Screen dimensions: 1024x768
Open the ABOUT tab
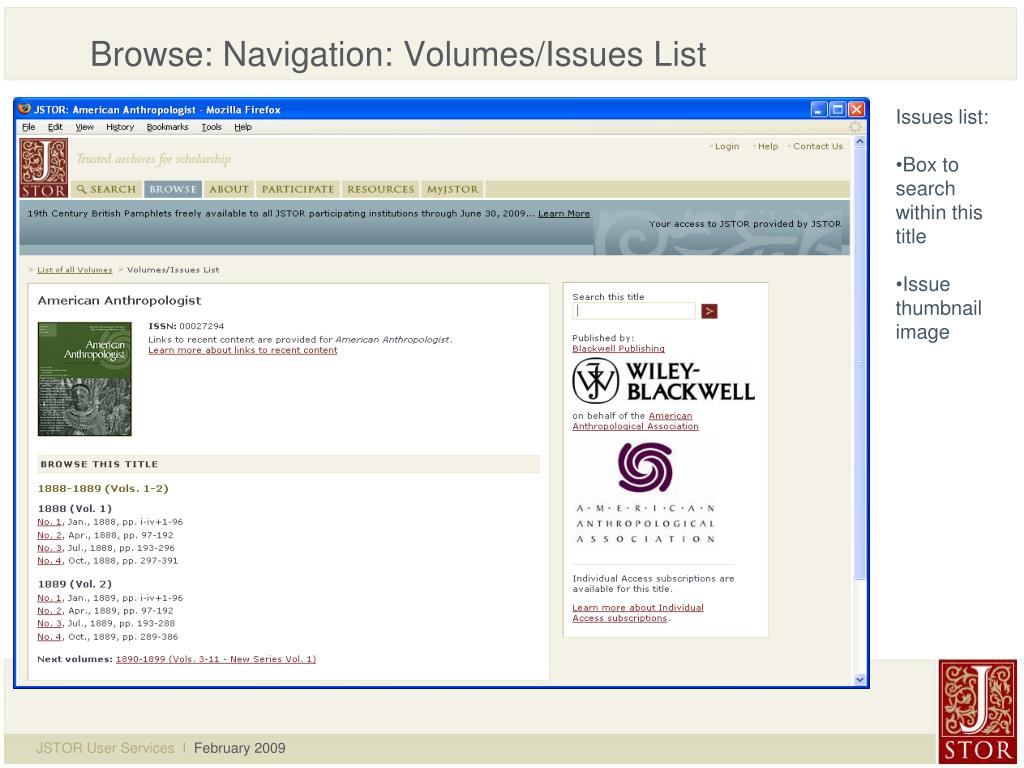point(229,189)
